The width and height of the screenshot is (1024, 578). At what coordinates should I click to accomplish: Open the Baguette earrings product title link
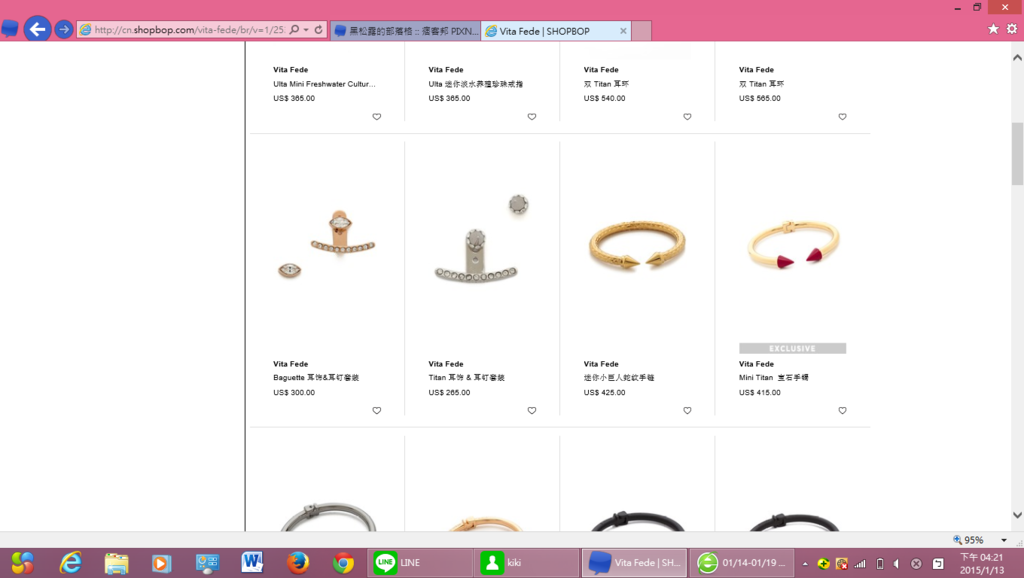(316, 377)
